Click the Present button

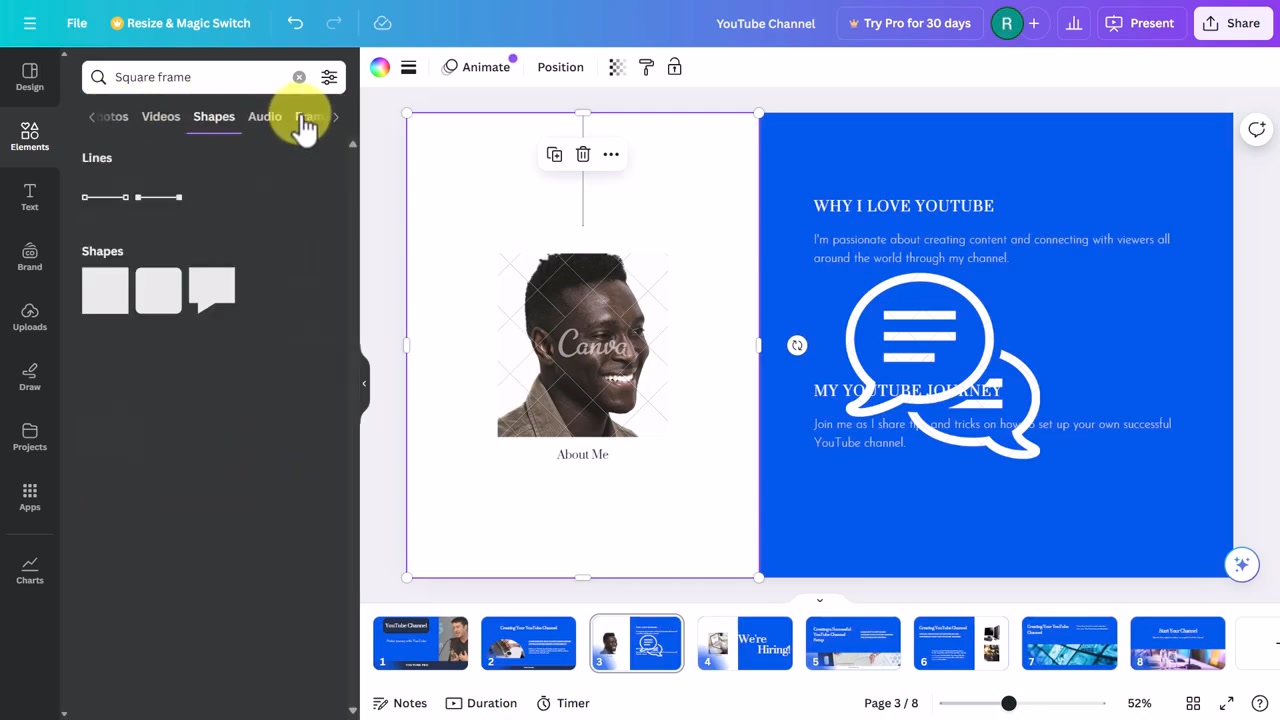coord(1140,23)
